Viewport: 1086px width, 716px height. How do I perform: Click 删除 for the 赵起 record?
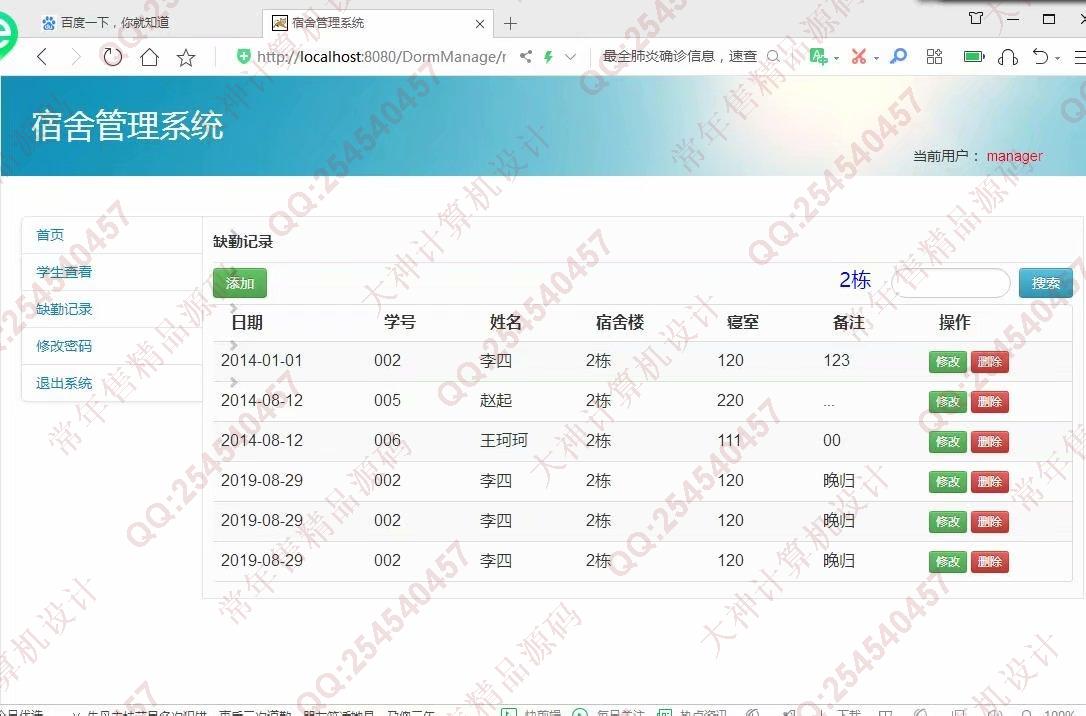pyautogui.click(x=990, y=402)
